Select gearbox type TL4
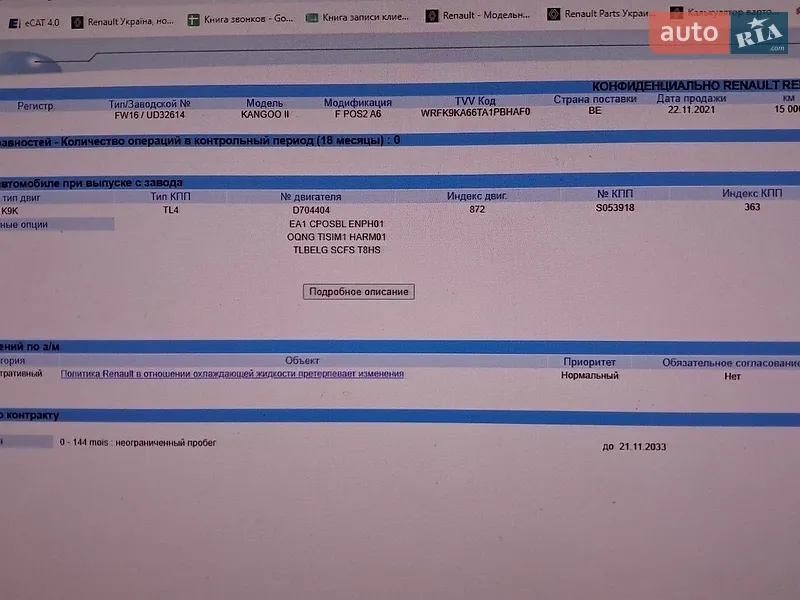The image size is (800, 600). point(170,210)
